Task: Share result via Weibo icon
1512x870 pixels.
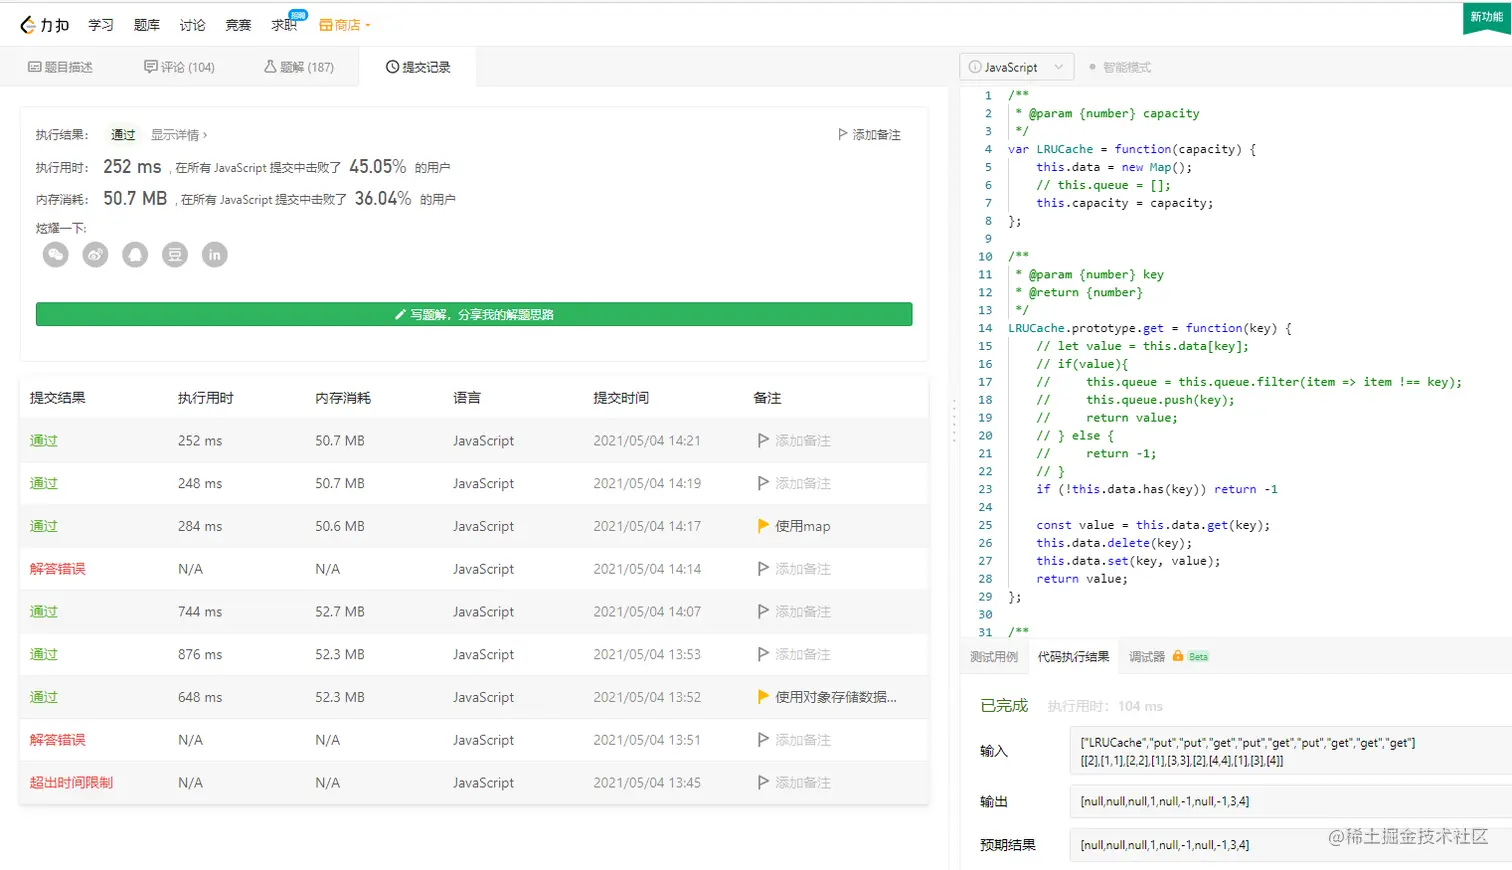Action: 96,255
